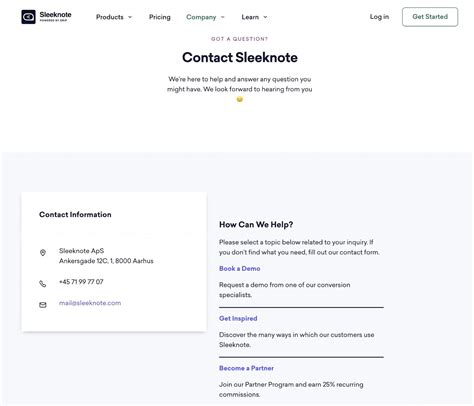Click the Ankersgade 12C address text
This screenshot has height=406, width=474.
[106, 261]
